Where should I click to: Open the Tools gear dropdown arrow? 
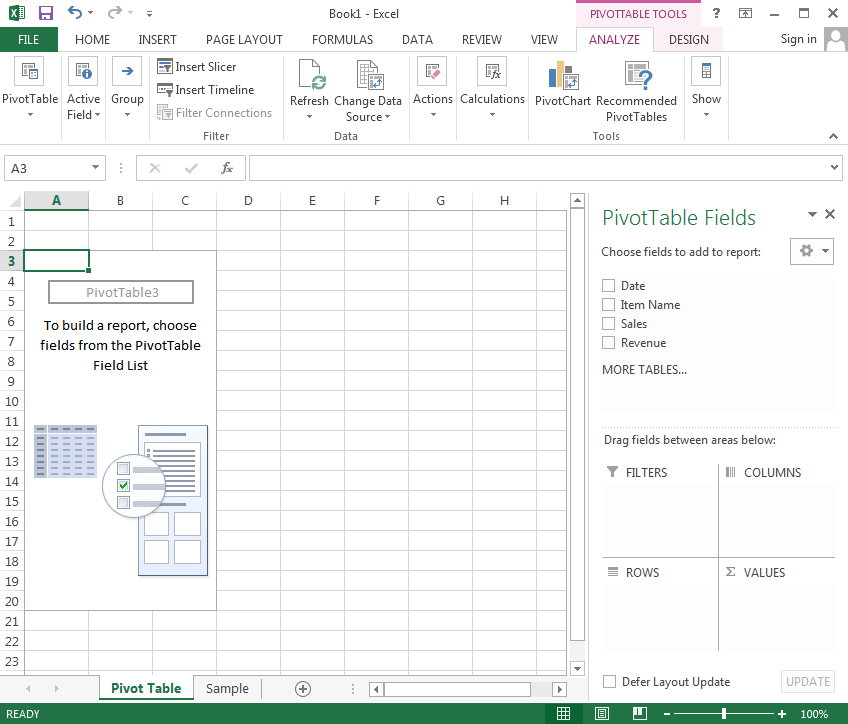coord(825,251)
